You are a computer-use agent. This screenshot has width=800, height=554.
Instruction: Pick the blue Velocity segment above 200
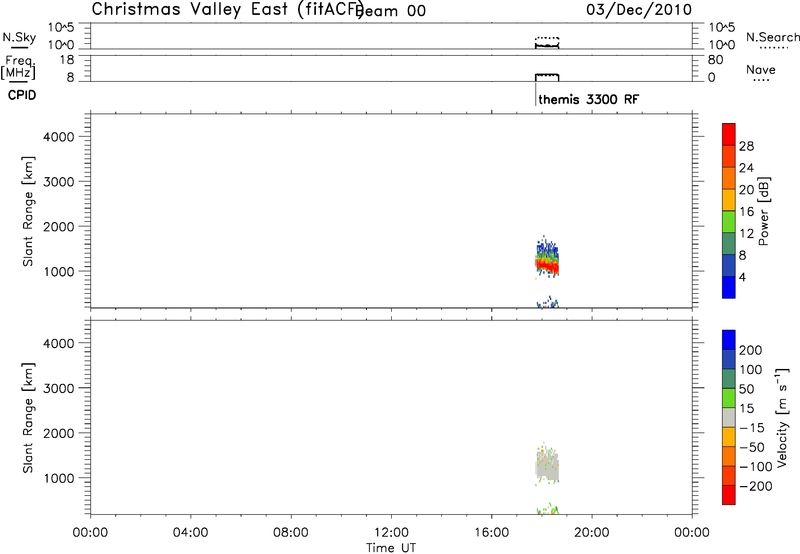click(729, 340)
